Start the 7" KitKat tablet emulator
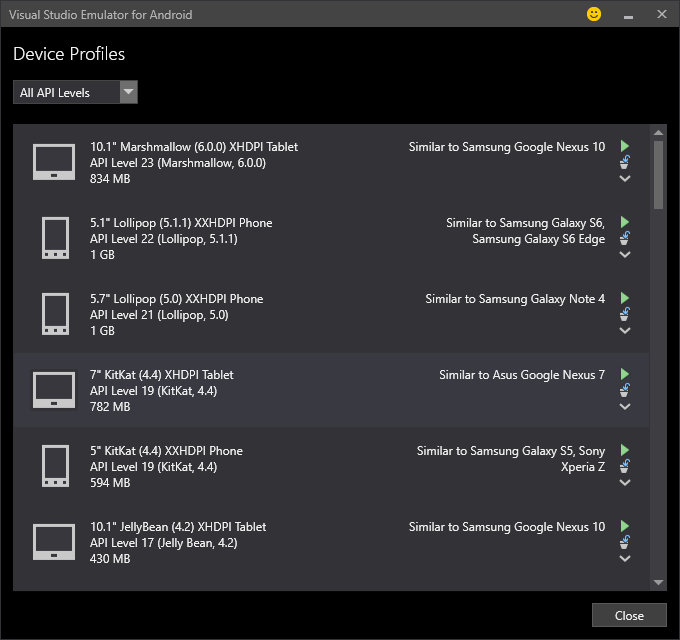Viewport: 680px width, 640px height. [625, 374]
